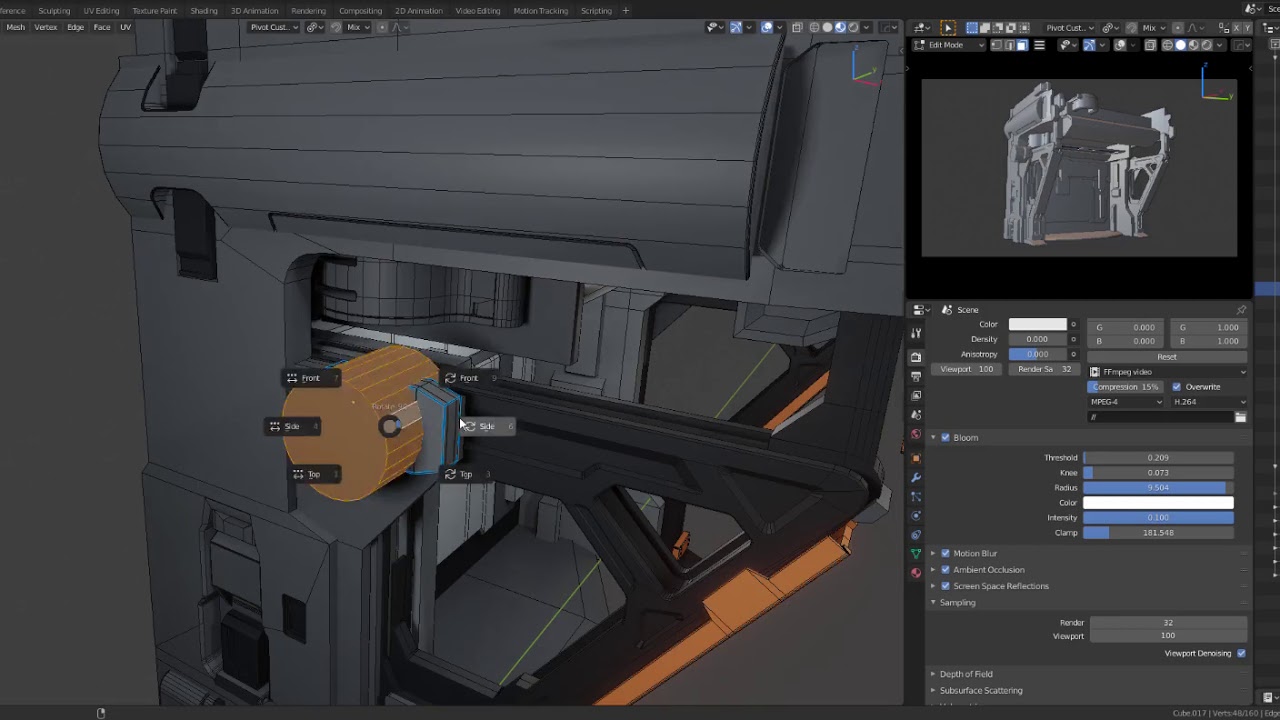Open the Modifiers wrench tab icon

[x=915, y=478]
